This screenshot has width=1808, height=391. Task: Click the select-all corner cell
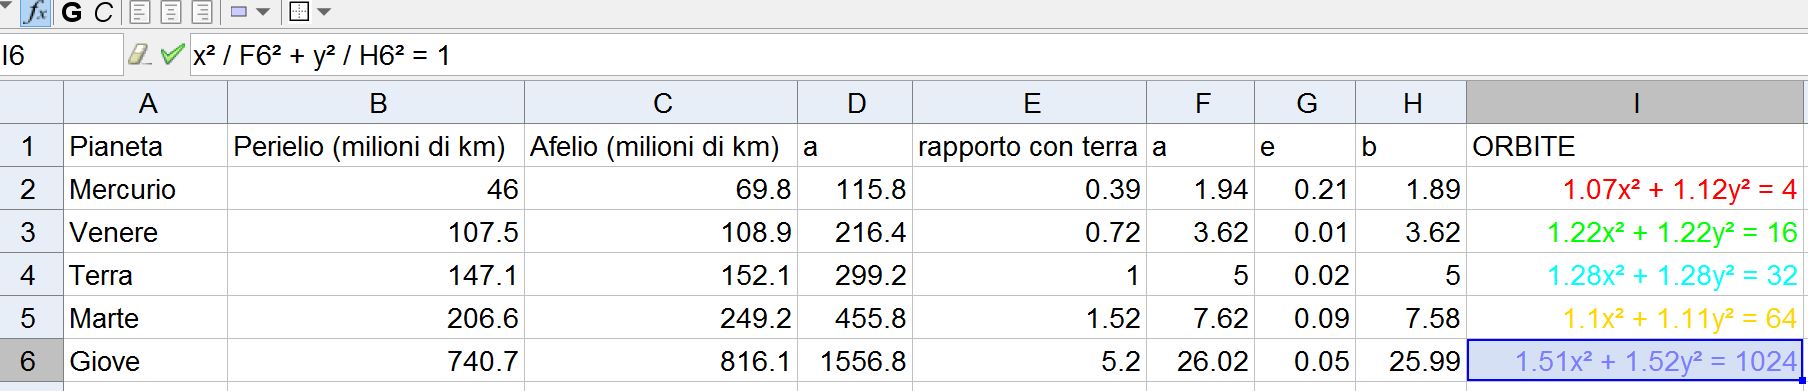[31, 103]
